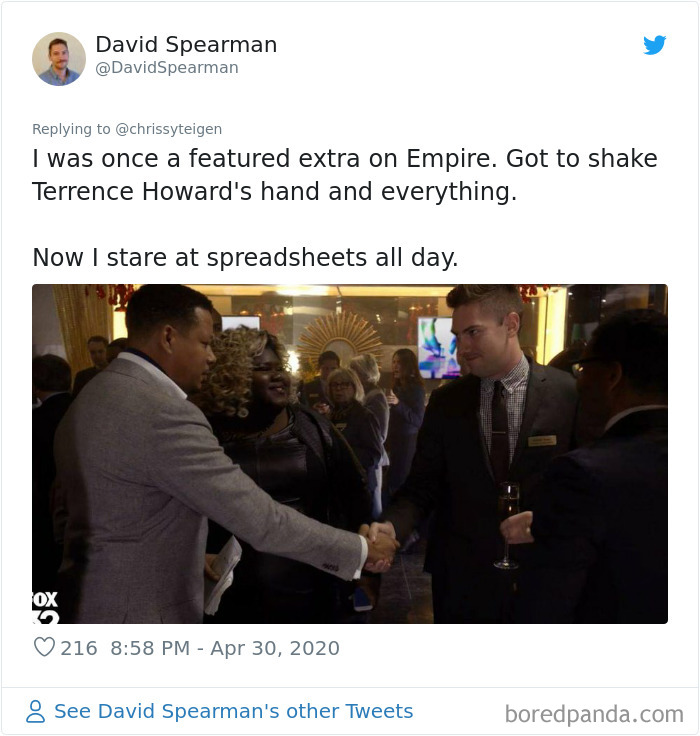Click the 216 likes count
The height and width of the screenshot is (736, 700).
[79, 648]
